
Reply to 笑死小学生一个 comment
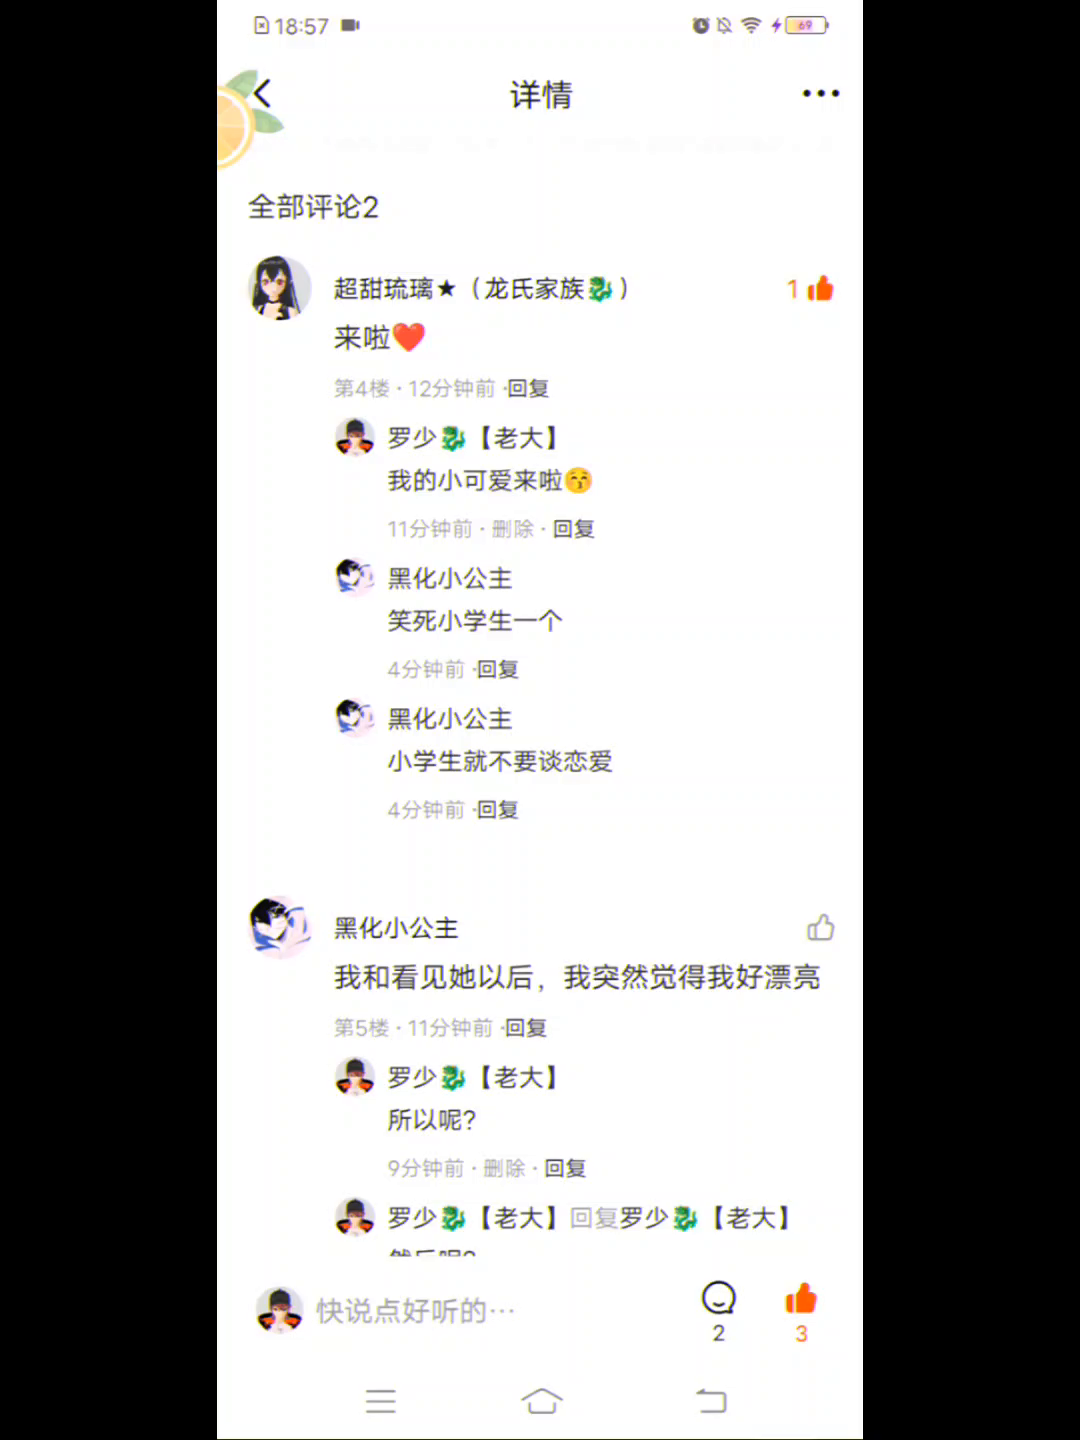tap(497, 669)
